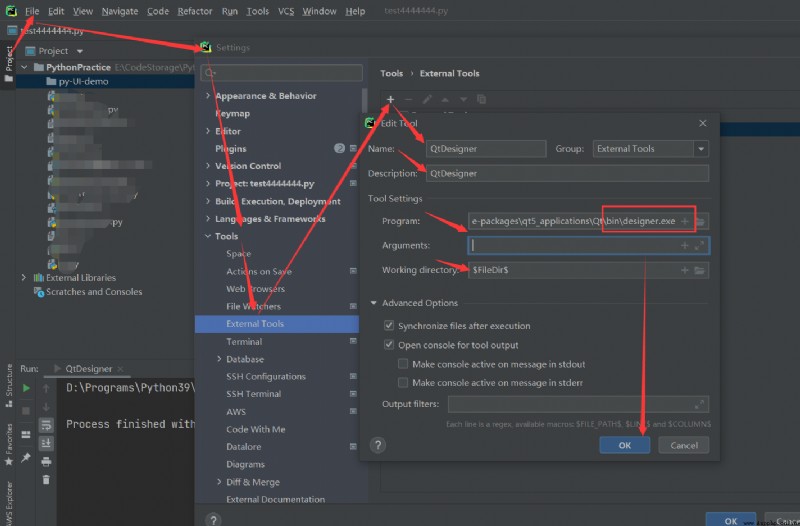The height and width of the screenshot is (526, 800).
Task: Insert macro into Arguments field
Action: 685,245
